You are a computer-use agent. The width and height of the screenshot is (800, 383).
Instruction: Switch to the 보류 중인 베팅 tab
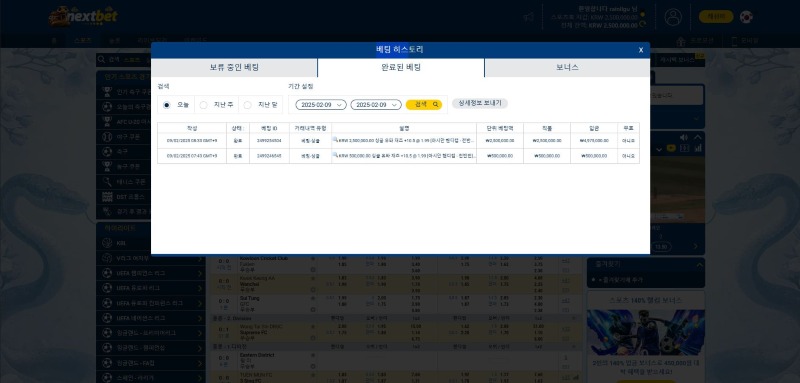tap(234, 67)
